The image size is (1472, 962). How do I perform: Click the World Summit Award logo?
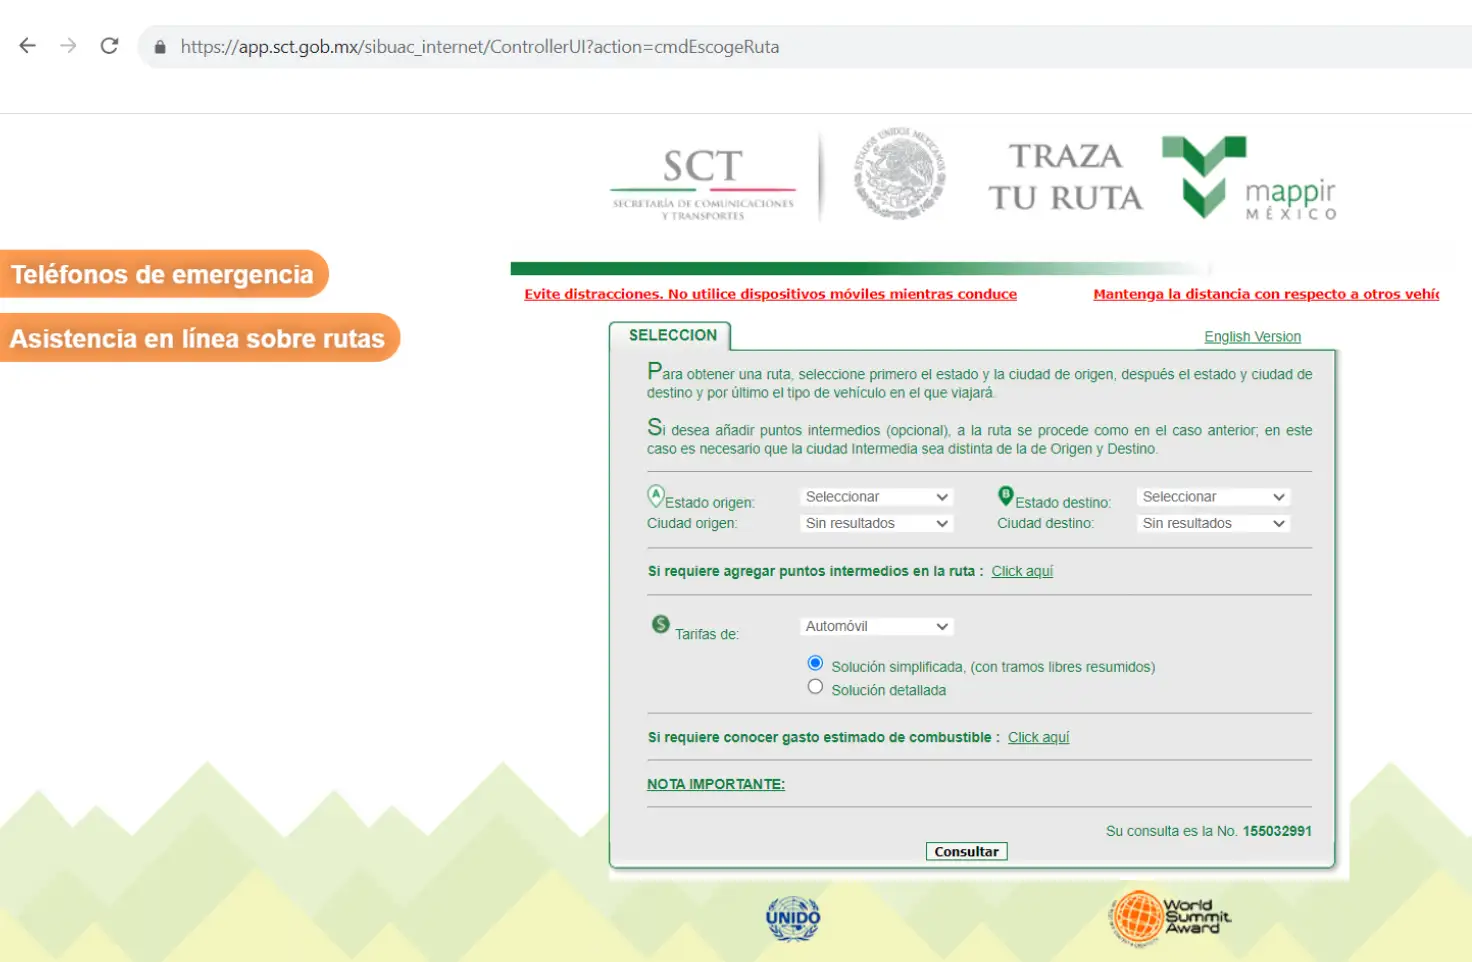click(x=1168, y=917)
